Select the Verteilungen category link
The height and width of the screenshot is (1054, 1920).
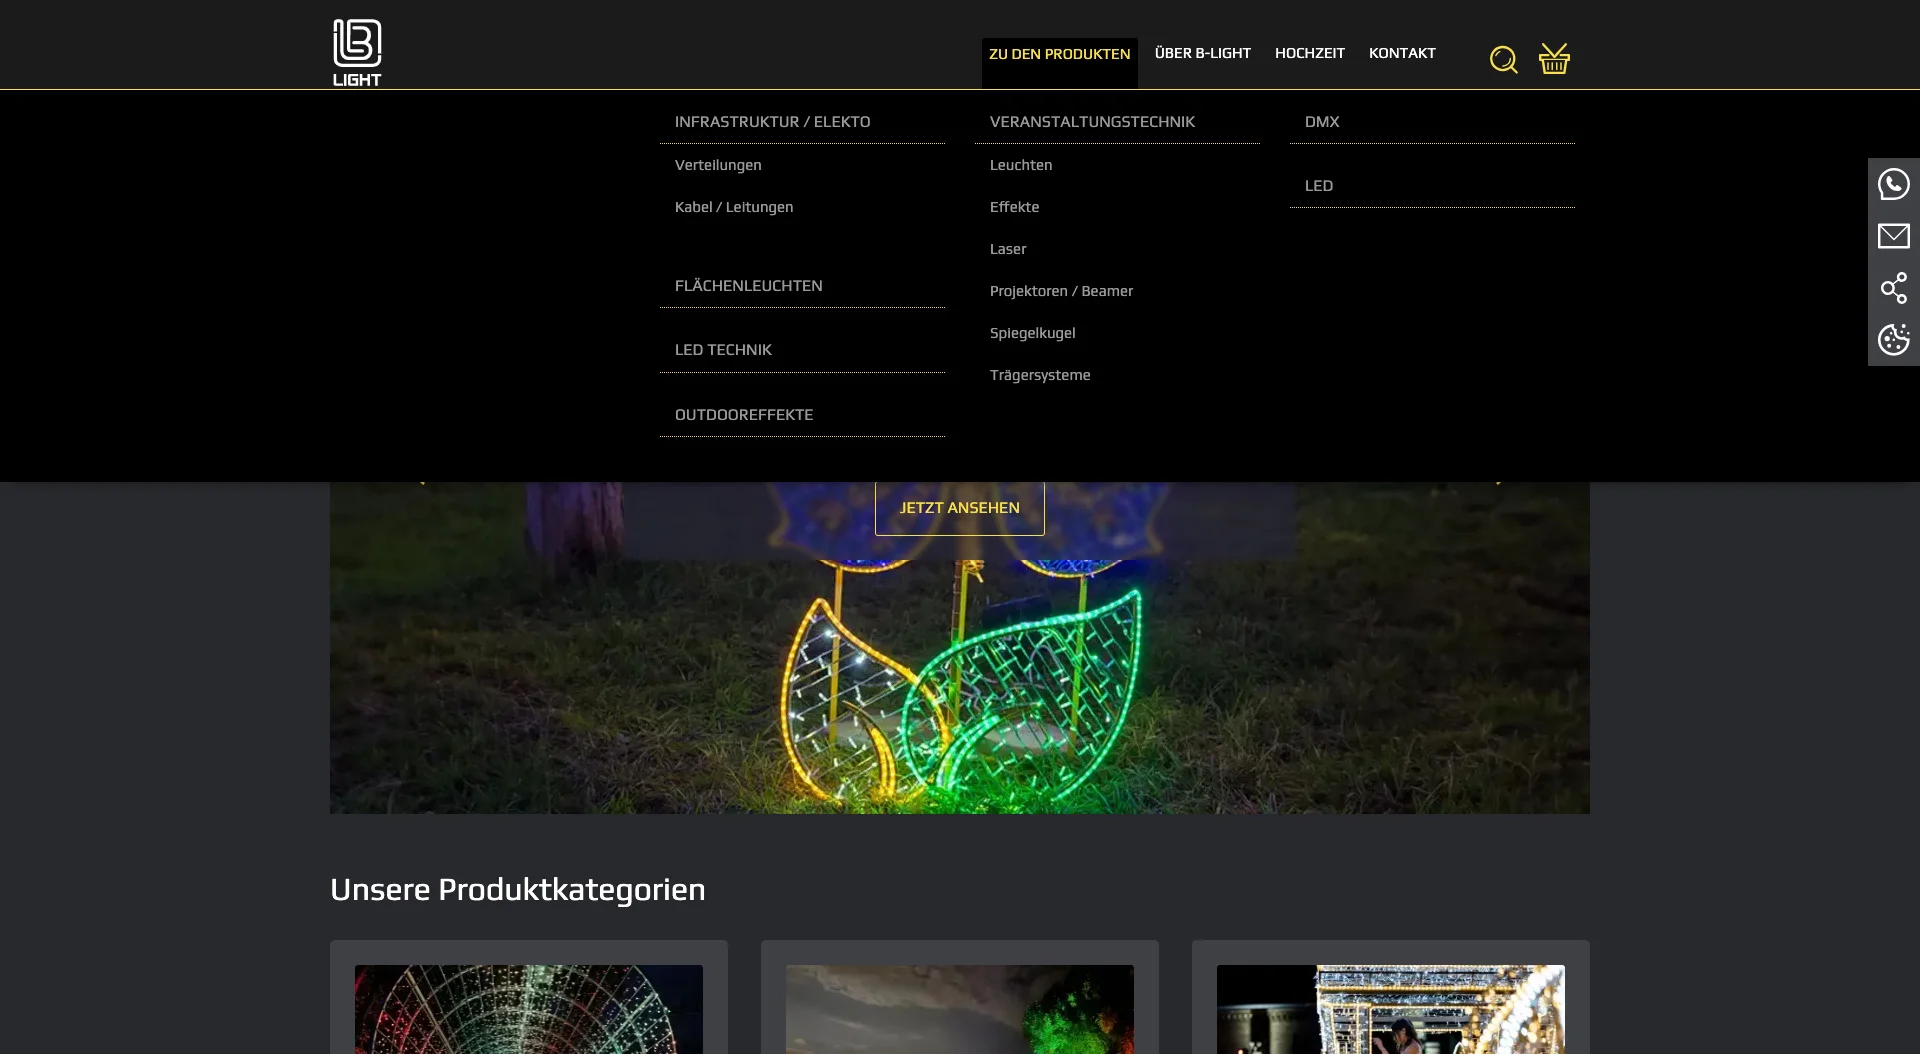coord(717,165)
